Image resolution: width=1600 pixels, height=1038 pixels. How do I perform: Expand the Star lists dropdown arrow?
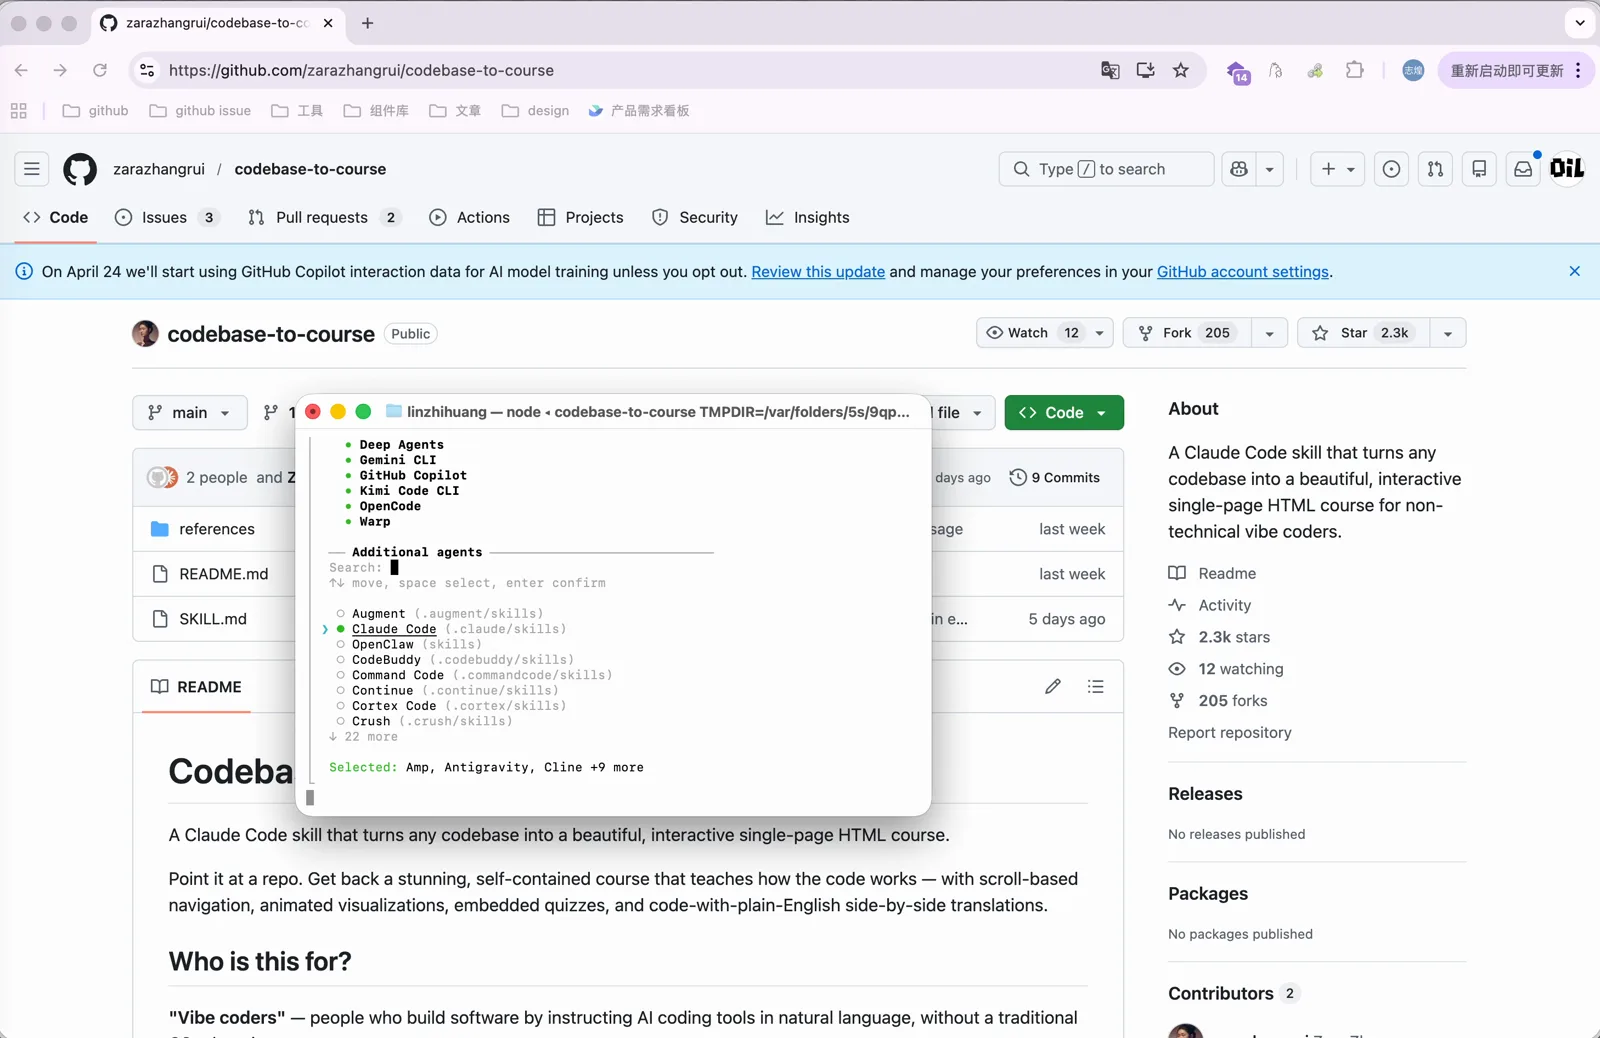pos(1448,333)
